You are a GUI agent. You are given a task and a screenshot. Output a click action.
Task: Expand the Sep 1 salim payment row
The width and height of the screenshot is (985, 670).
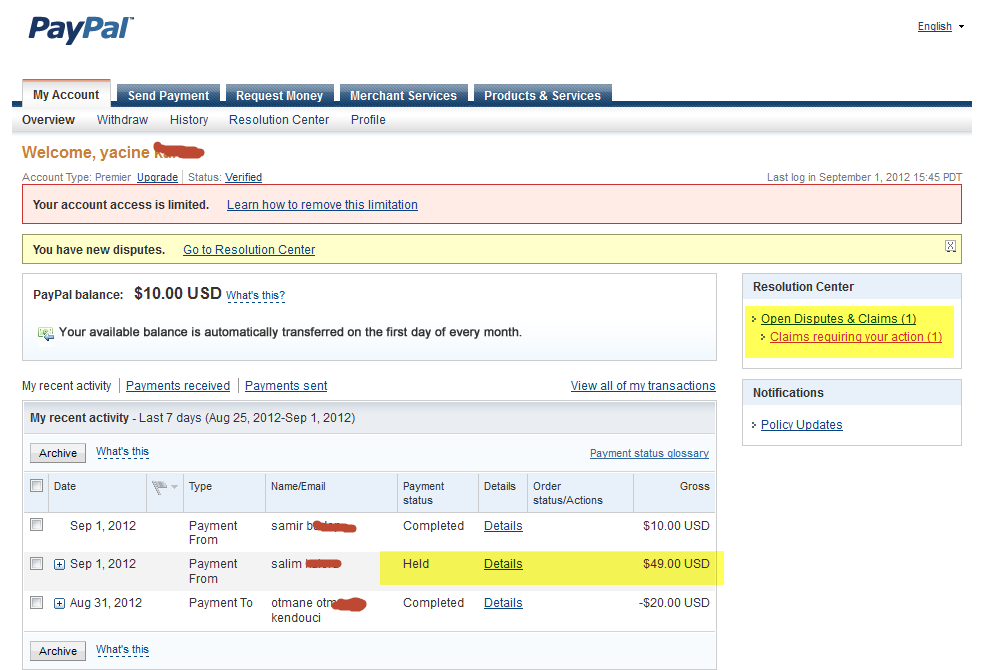(x=59, y=565)
